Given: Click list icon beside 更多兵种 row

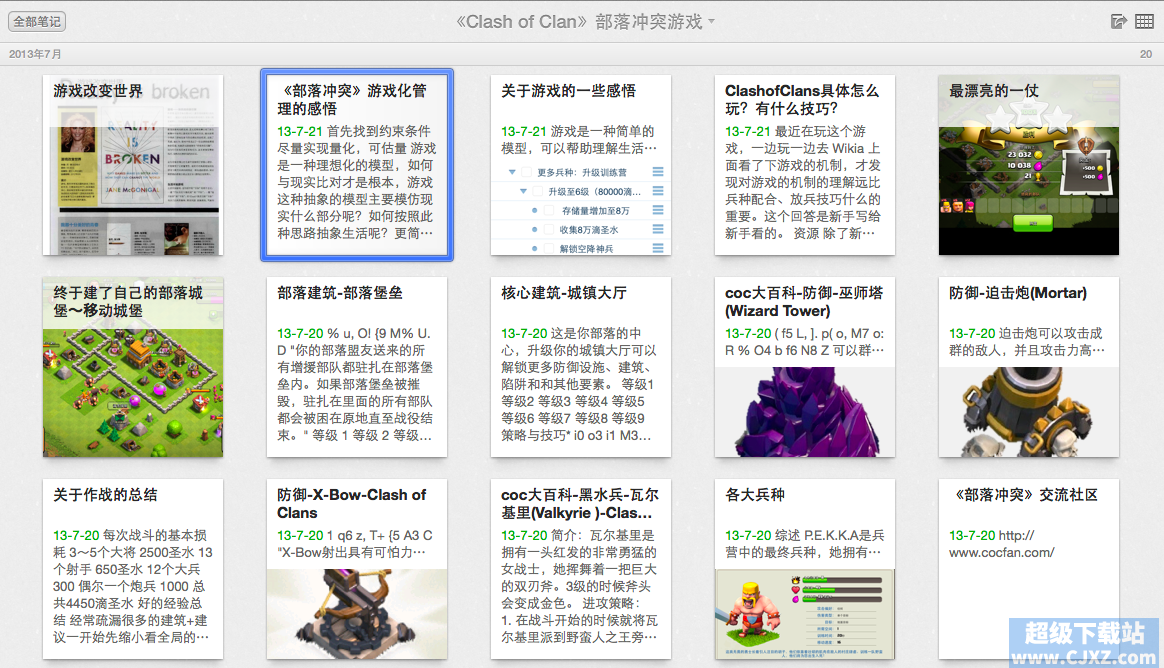Looking at the screenshot, I should (x=658, y=172).
